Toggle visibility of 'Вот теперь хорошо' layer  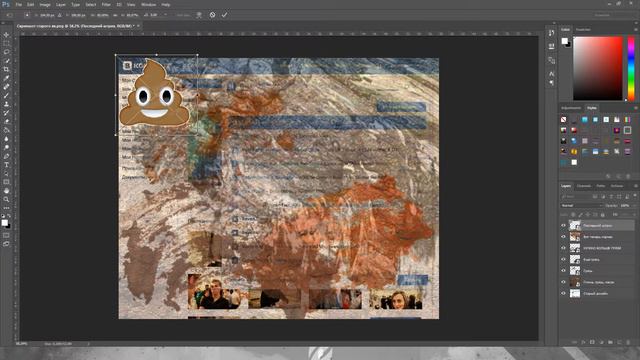(564, 237)
